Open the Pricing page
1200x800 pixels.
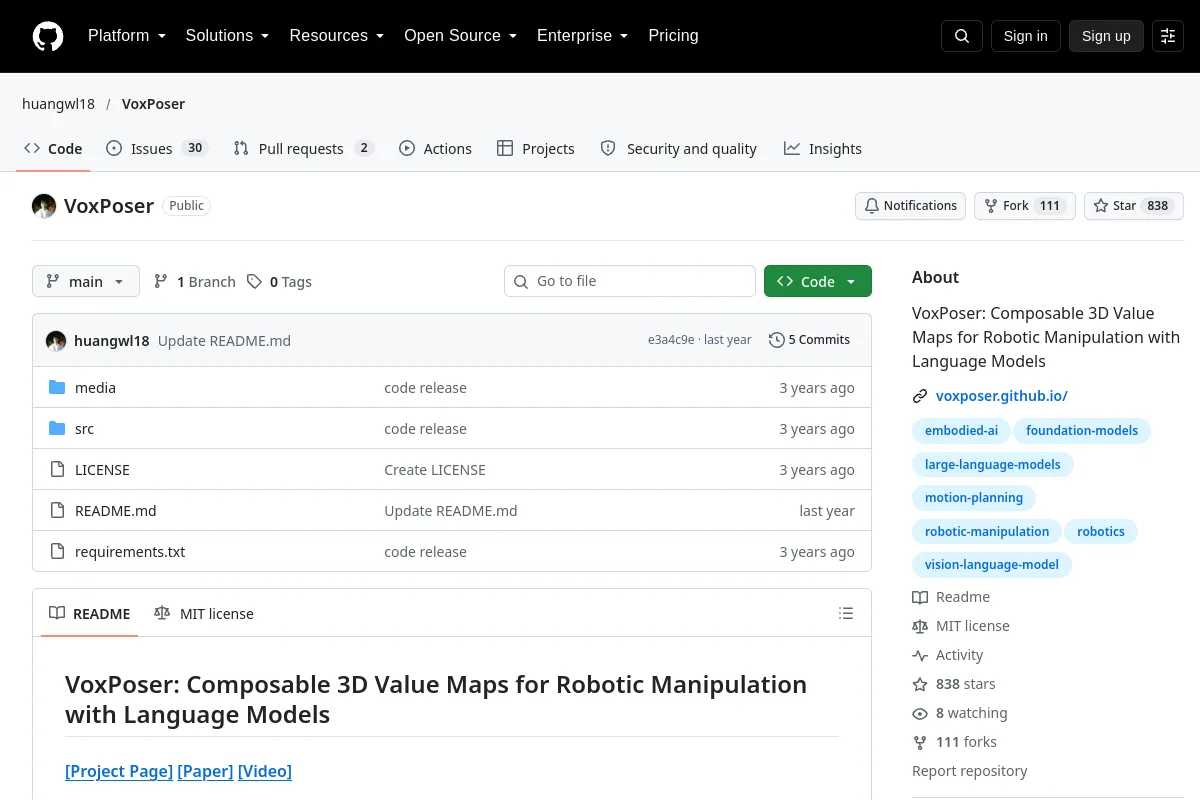click(x=673, y=36)
